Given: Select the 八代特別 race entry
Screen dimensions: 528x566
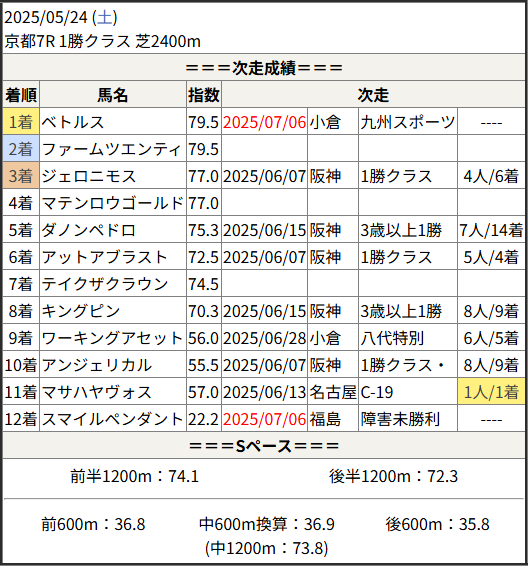Looking at the screenshot, I should coord(392,338).
